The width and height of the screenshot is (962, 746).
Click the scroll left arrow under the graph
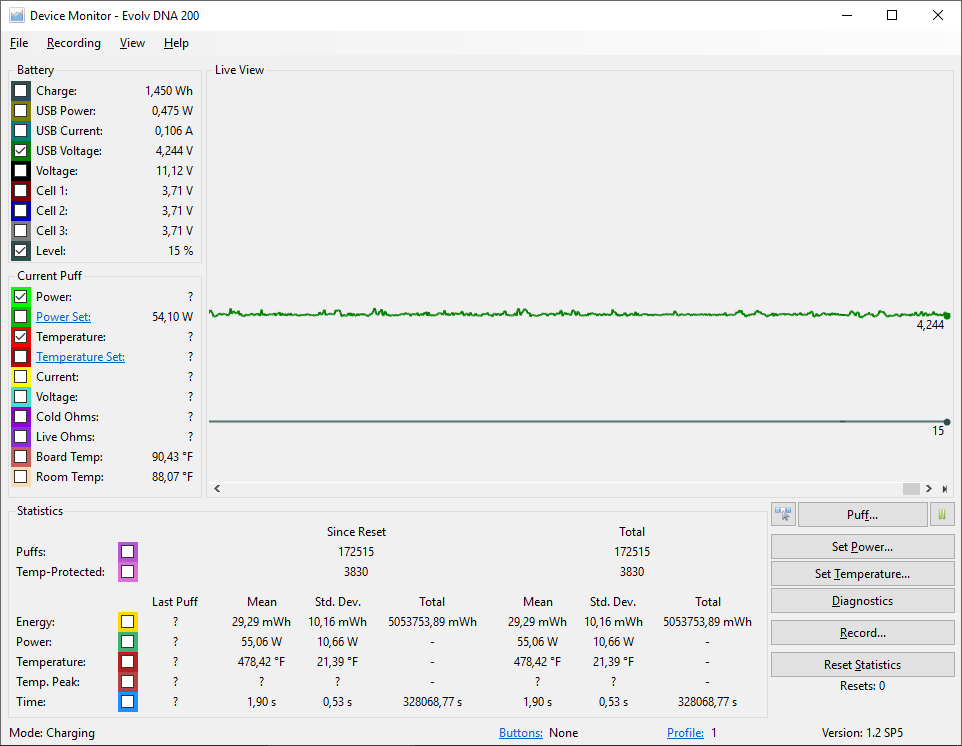coord(218,489)
